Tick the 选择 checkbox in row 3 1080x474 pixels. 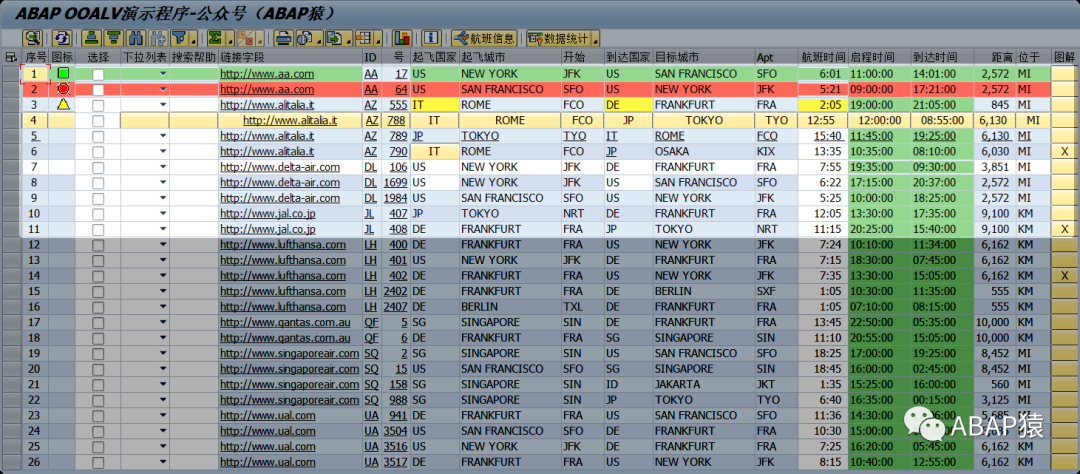(x=98, y=105)
